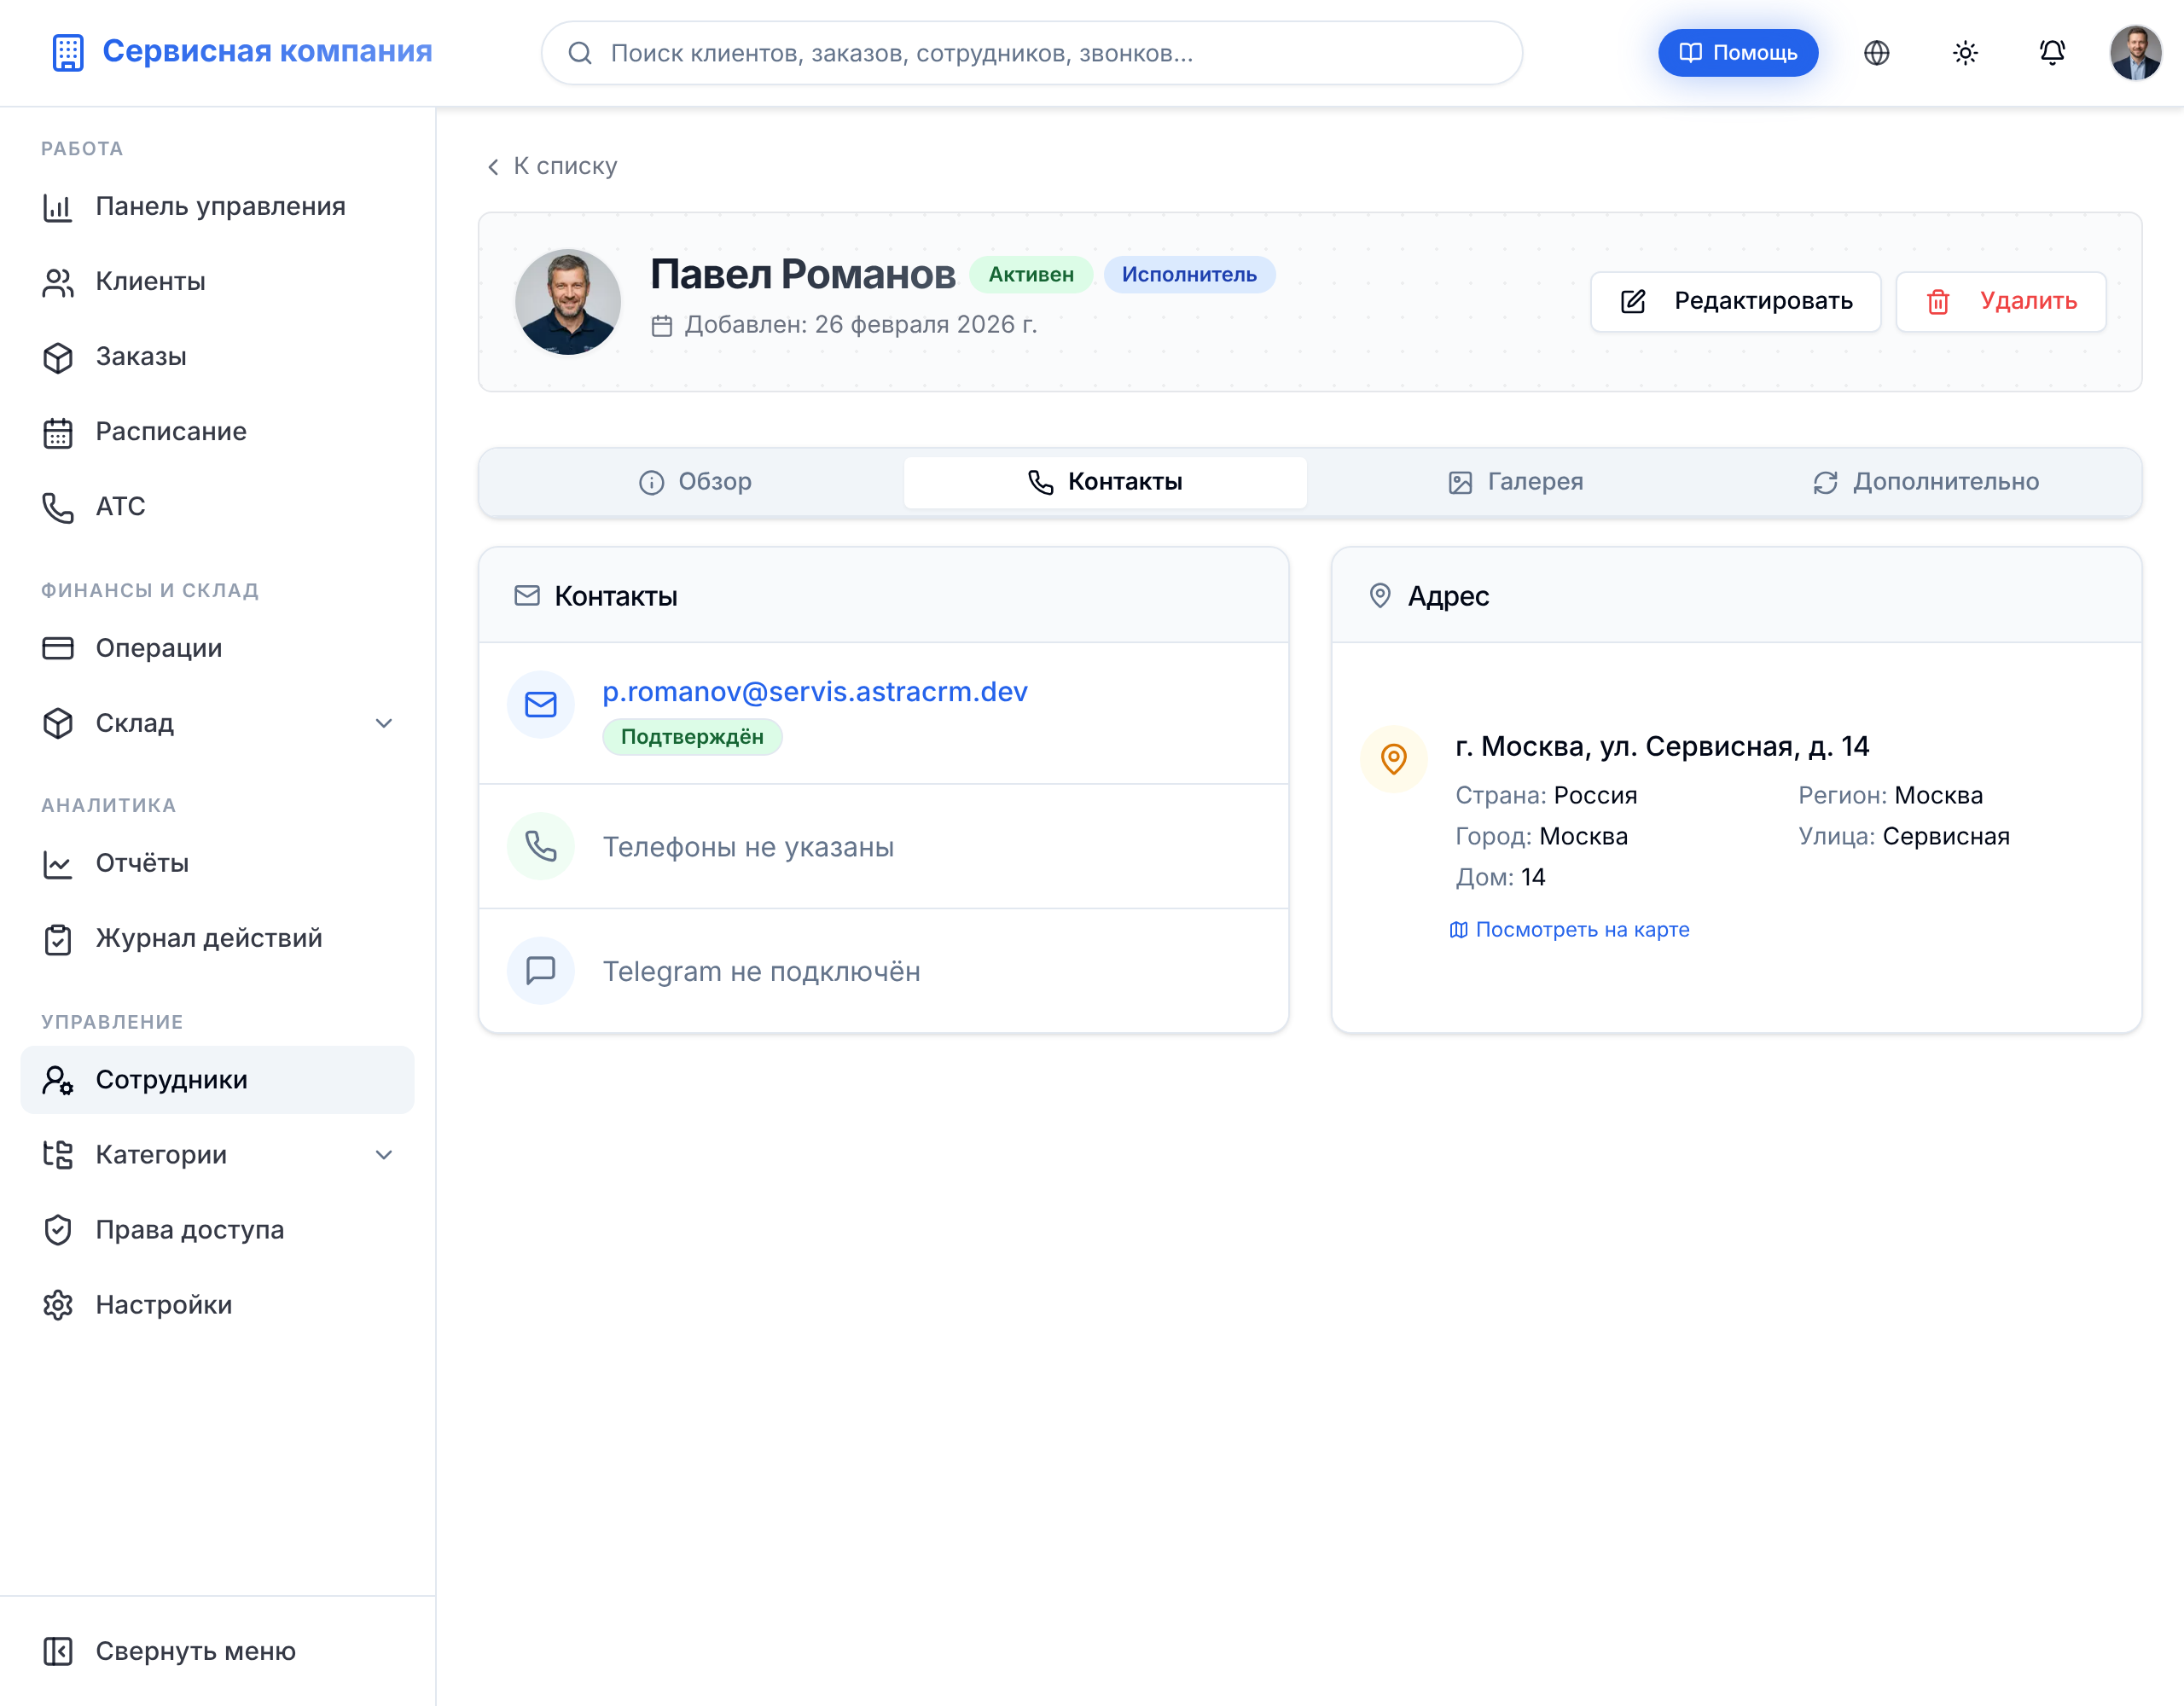
Task: Focus the global search field
Action: point(1031,53)
